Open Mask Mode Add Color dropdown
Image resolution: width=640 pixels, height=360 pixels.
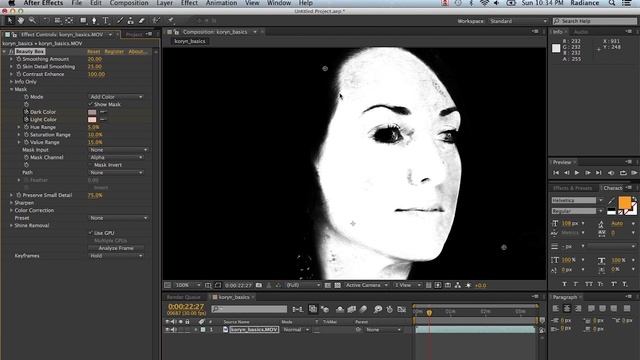tap(116, 97)
